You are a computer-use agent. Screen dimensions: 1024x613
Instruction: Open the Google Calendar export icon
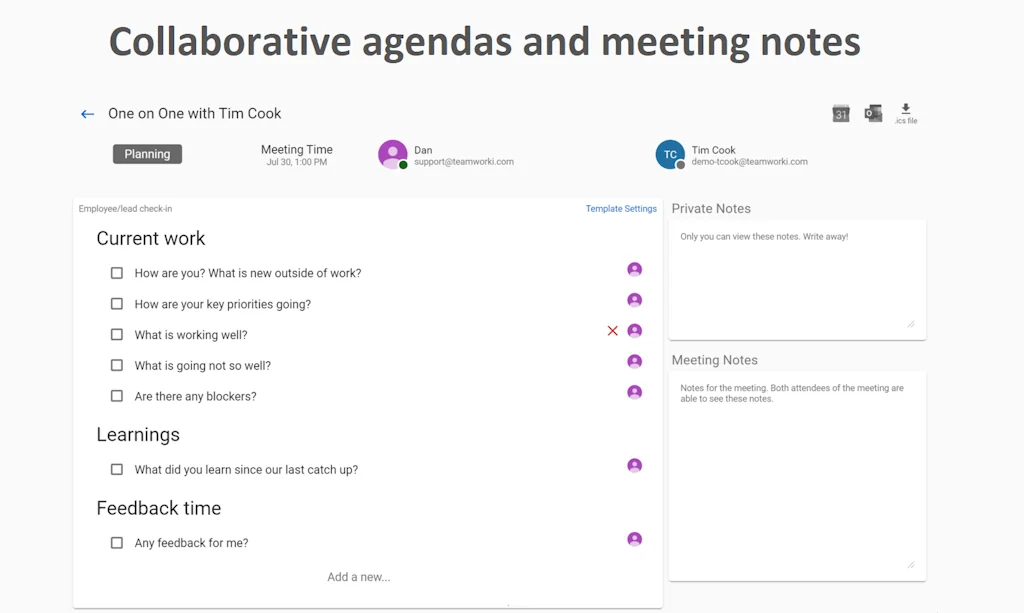(x=841, y=112)
